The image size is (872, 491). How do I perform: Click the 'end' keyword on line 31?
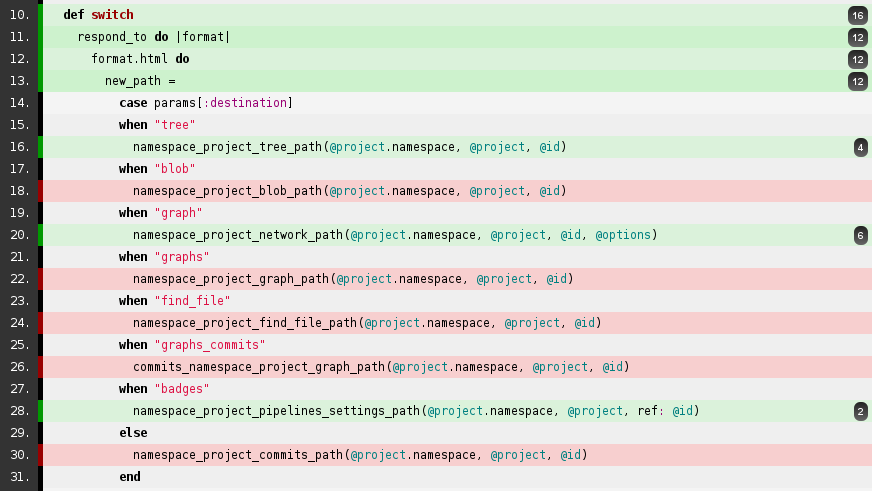tap(130, 477)
